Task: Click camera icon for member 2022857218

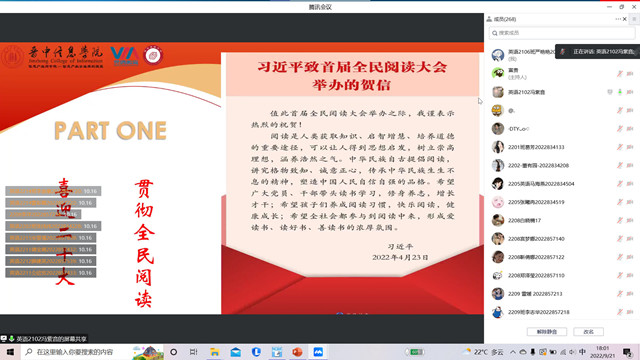Action: [x=630, y=312]
